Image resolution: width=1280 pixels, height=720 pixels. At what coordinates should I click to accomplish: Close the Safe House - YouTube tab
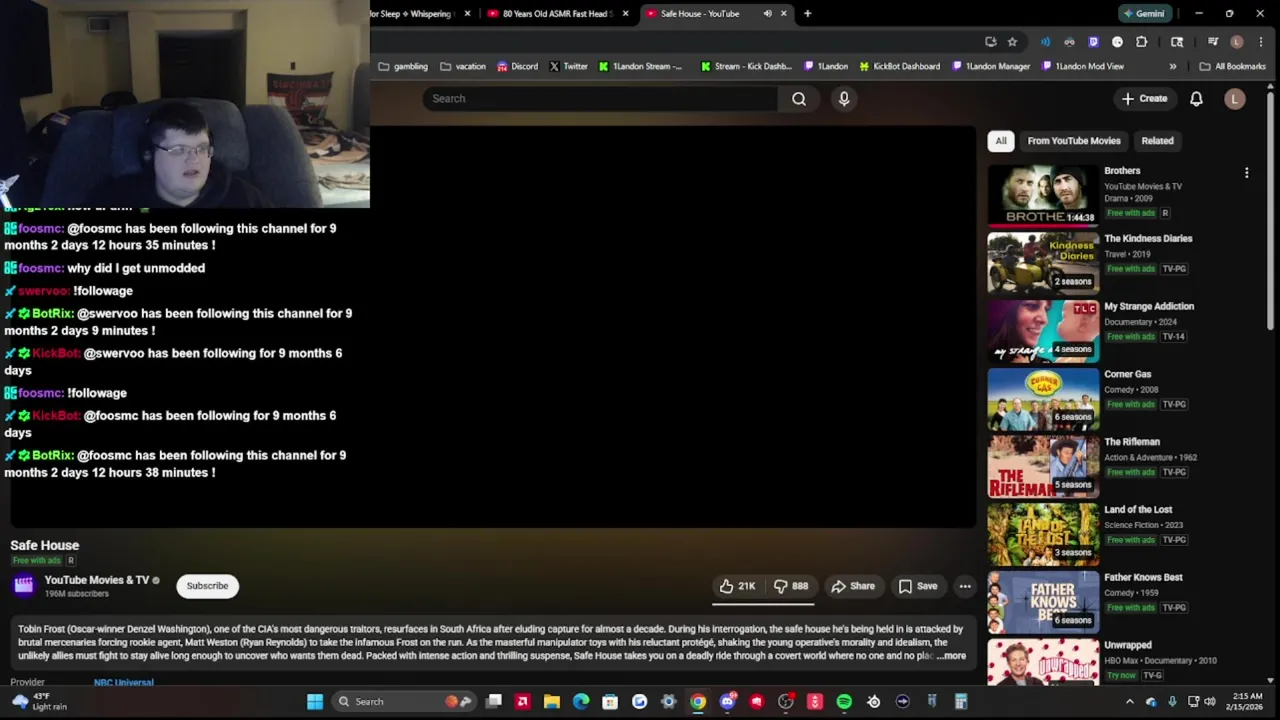[784, 13]
